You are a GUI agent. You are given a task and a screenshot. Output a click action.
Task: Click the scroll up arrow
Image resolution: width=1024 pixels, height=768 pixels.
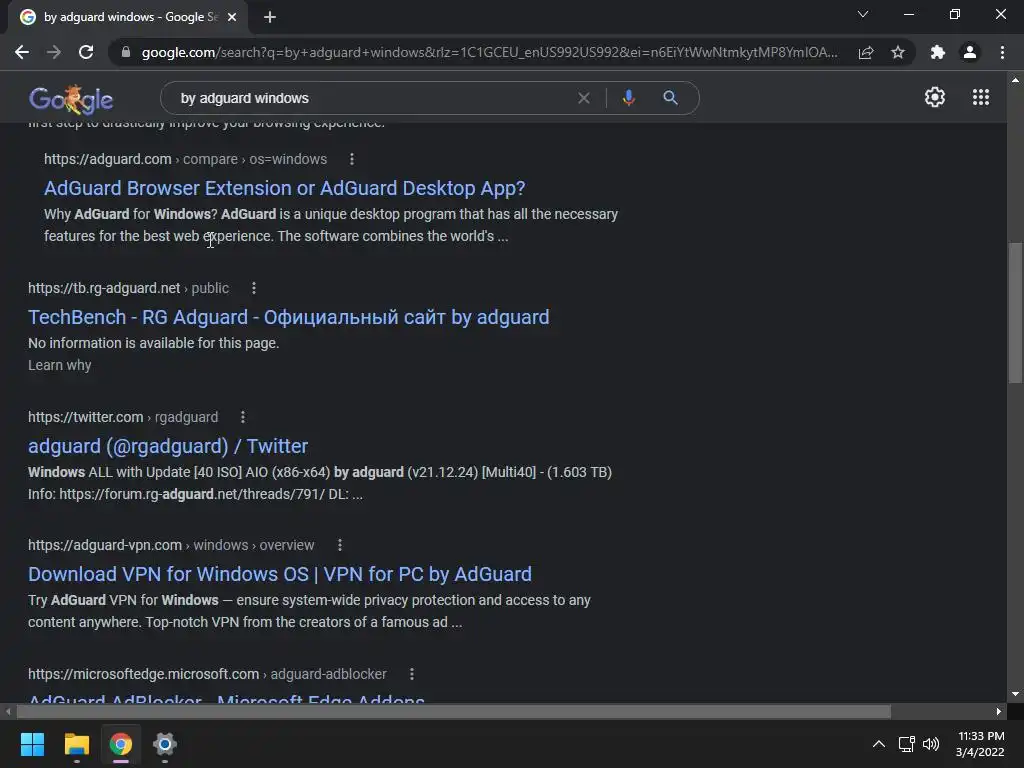(1015, 80)
